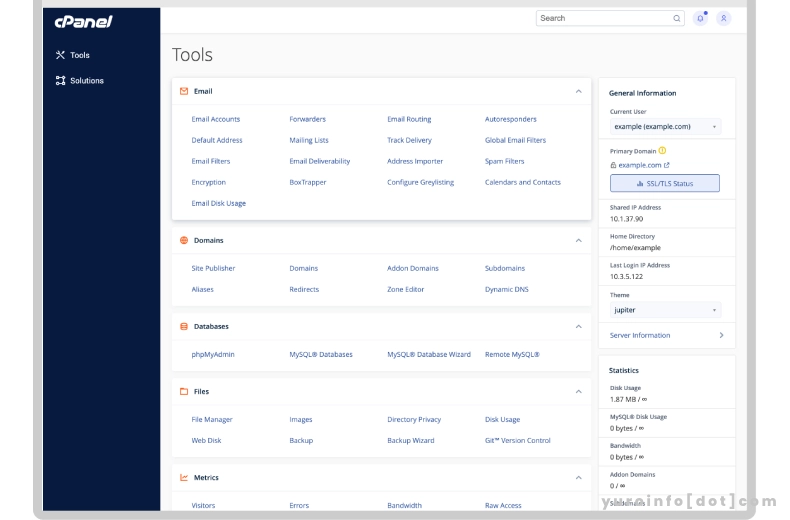
Task: Click the Domains section globe icon
Action: pyautogui.click(x=184, y=240)
